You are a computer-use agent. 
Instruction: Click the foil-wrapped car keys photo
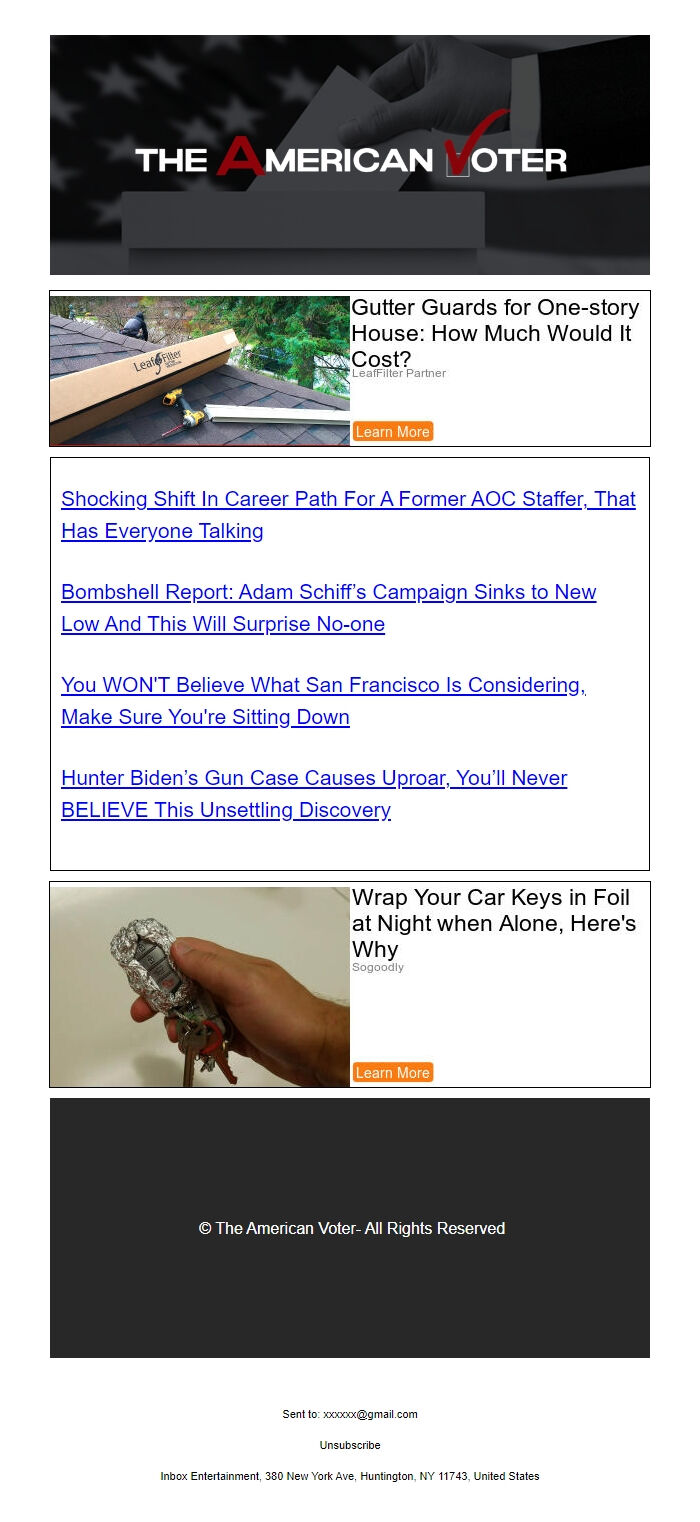[200, 987]
